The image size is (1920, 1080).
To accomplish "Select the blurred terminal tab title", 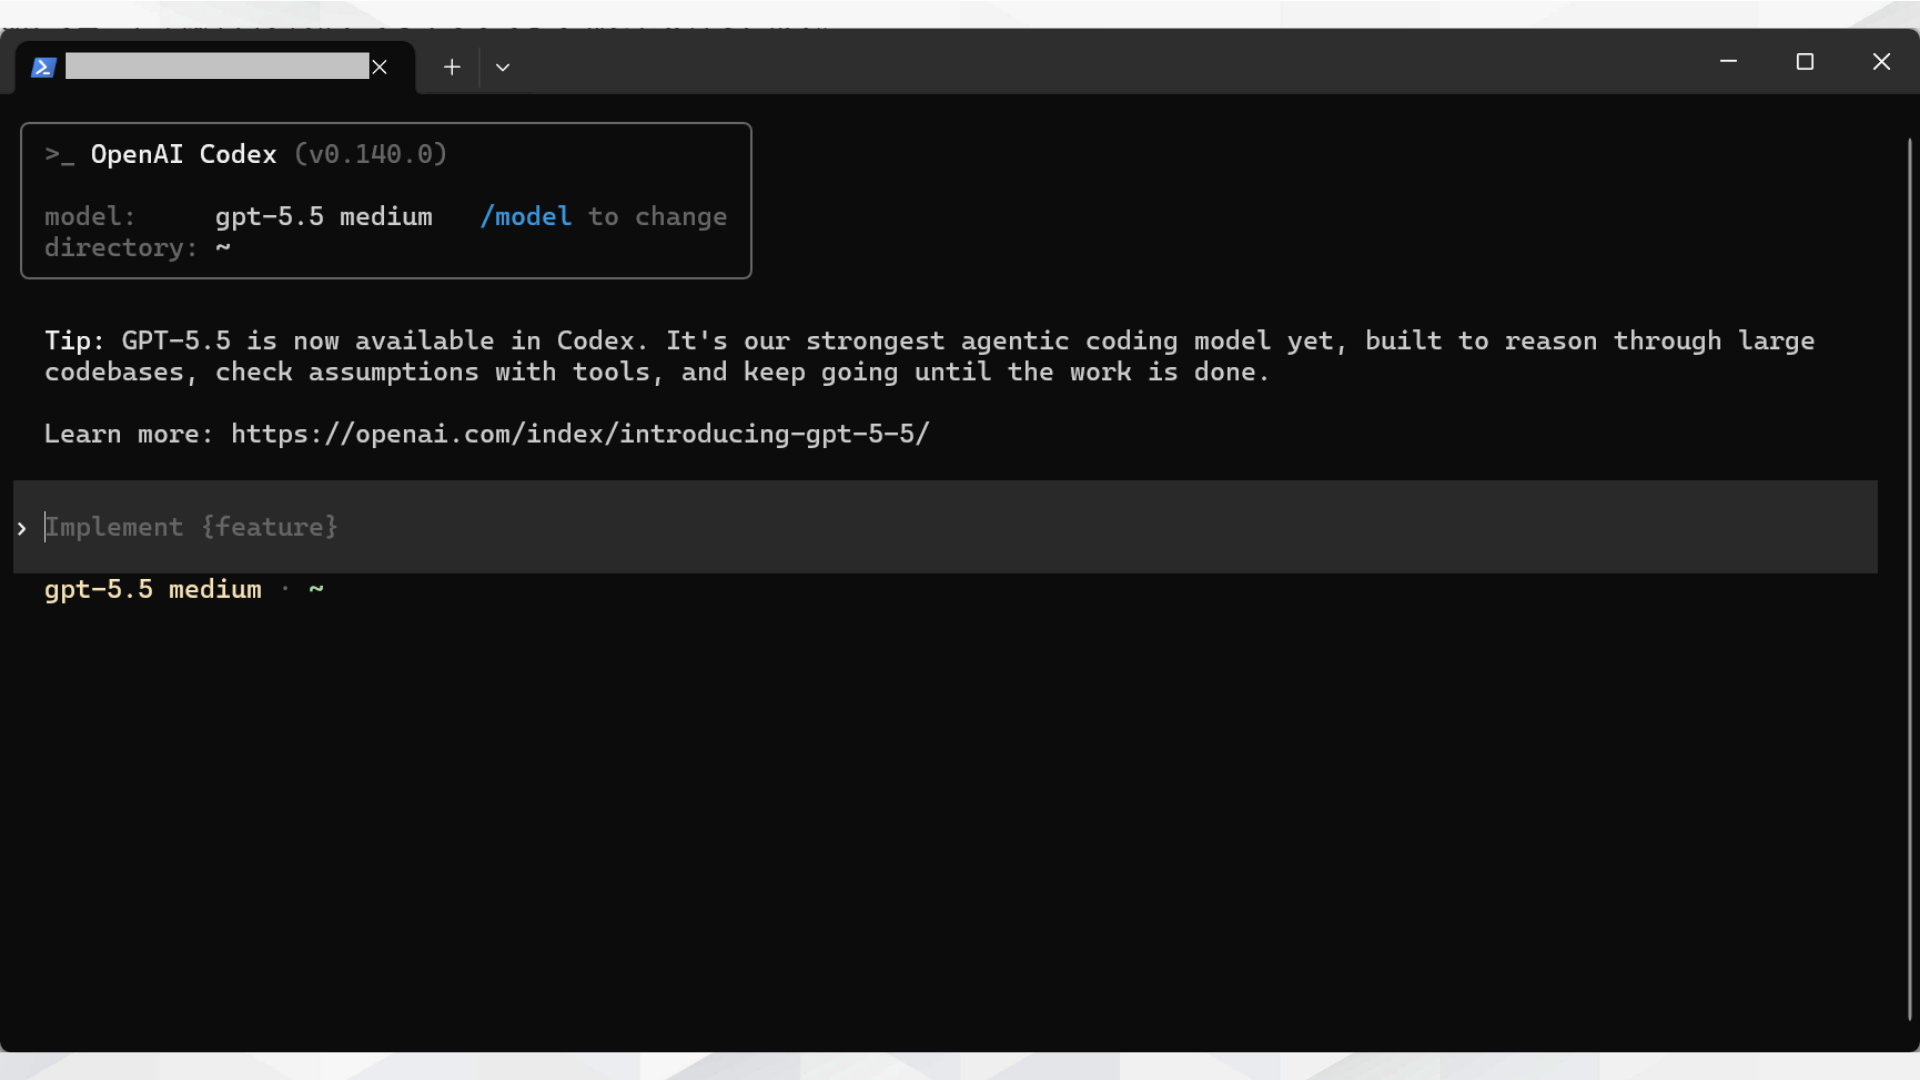I will pyautogui.click(x=217, y=66).
